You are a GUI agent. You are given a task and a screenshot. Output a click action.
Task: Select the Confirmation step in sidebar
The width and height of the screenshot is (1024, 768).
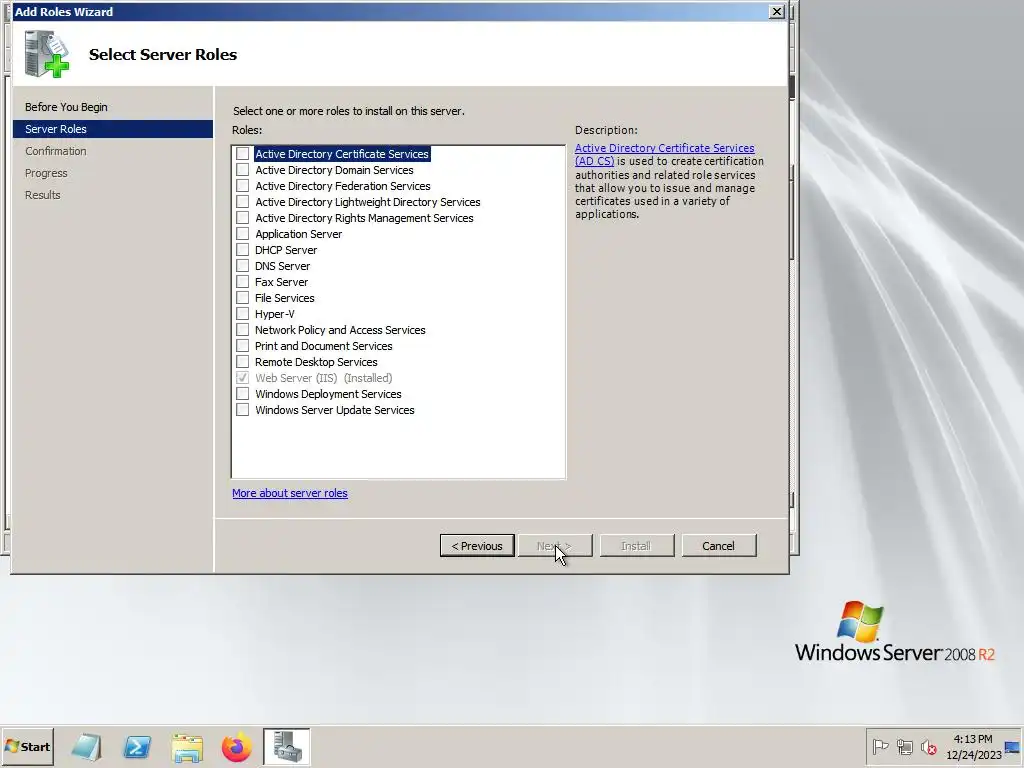(56, 151)
